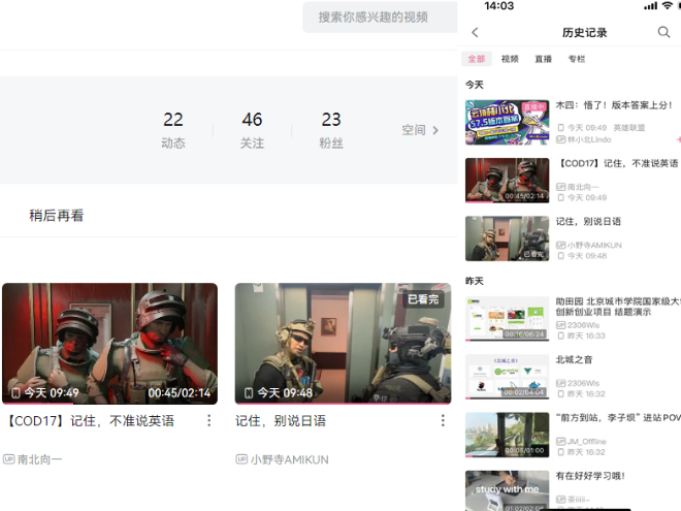Click title "前方到站,李子坝"进站POV
Viewport: 681px width, 511px height.
(x=618, y=418)
